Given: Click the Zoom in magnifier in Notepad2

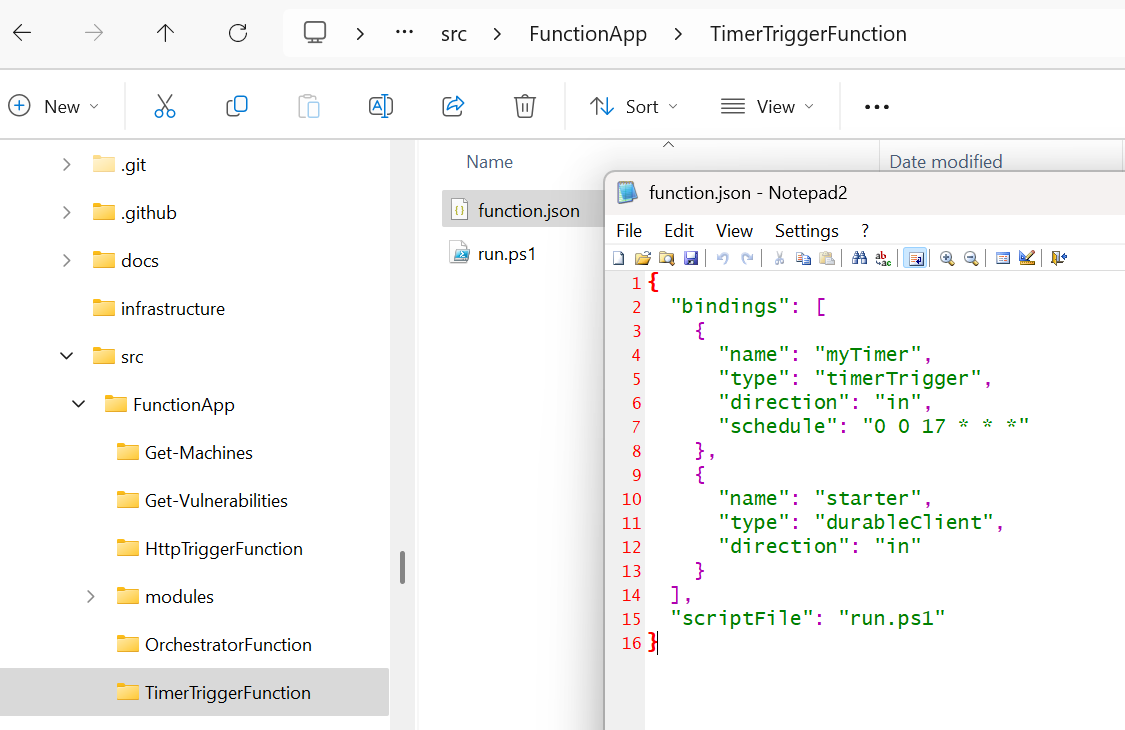Looking at the screenshot, I should [x=947, y=258].
